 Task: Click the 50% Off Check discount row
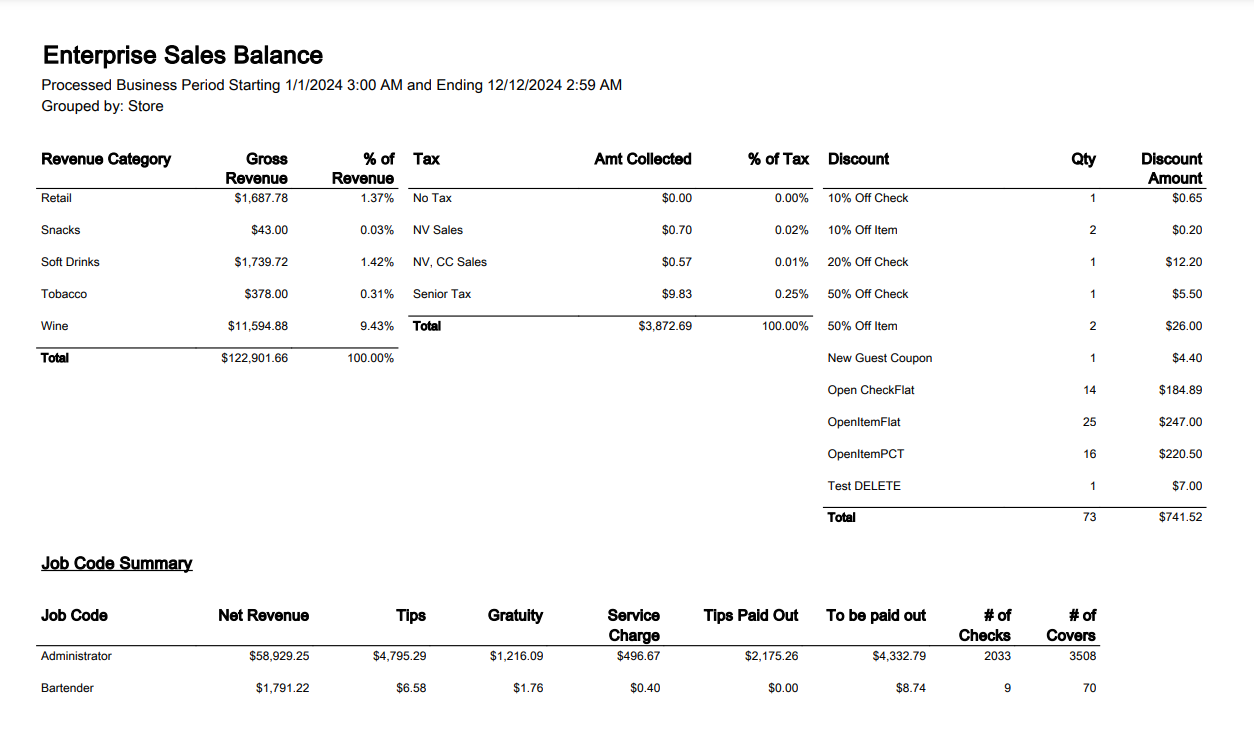(x=868, y=294)
